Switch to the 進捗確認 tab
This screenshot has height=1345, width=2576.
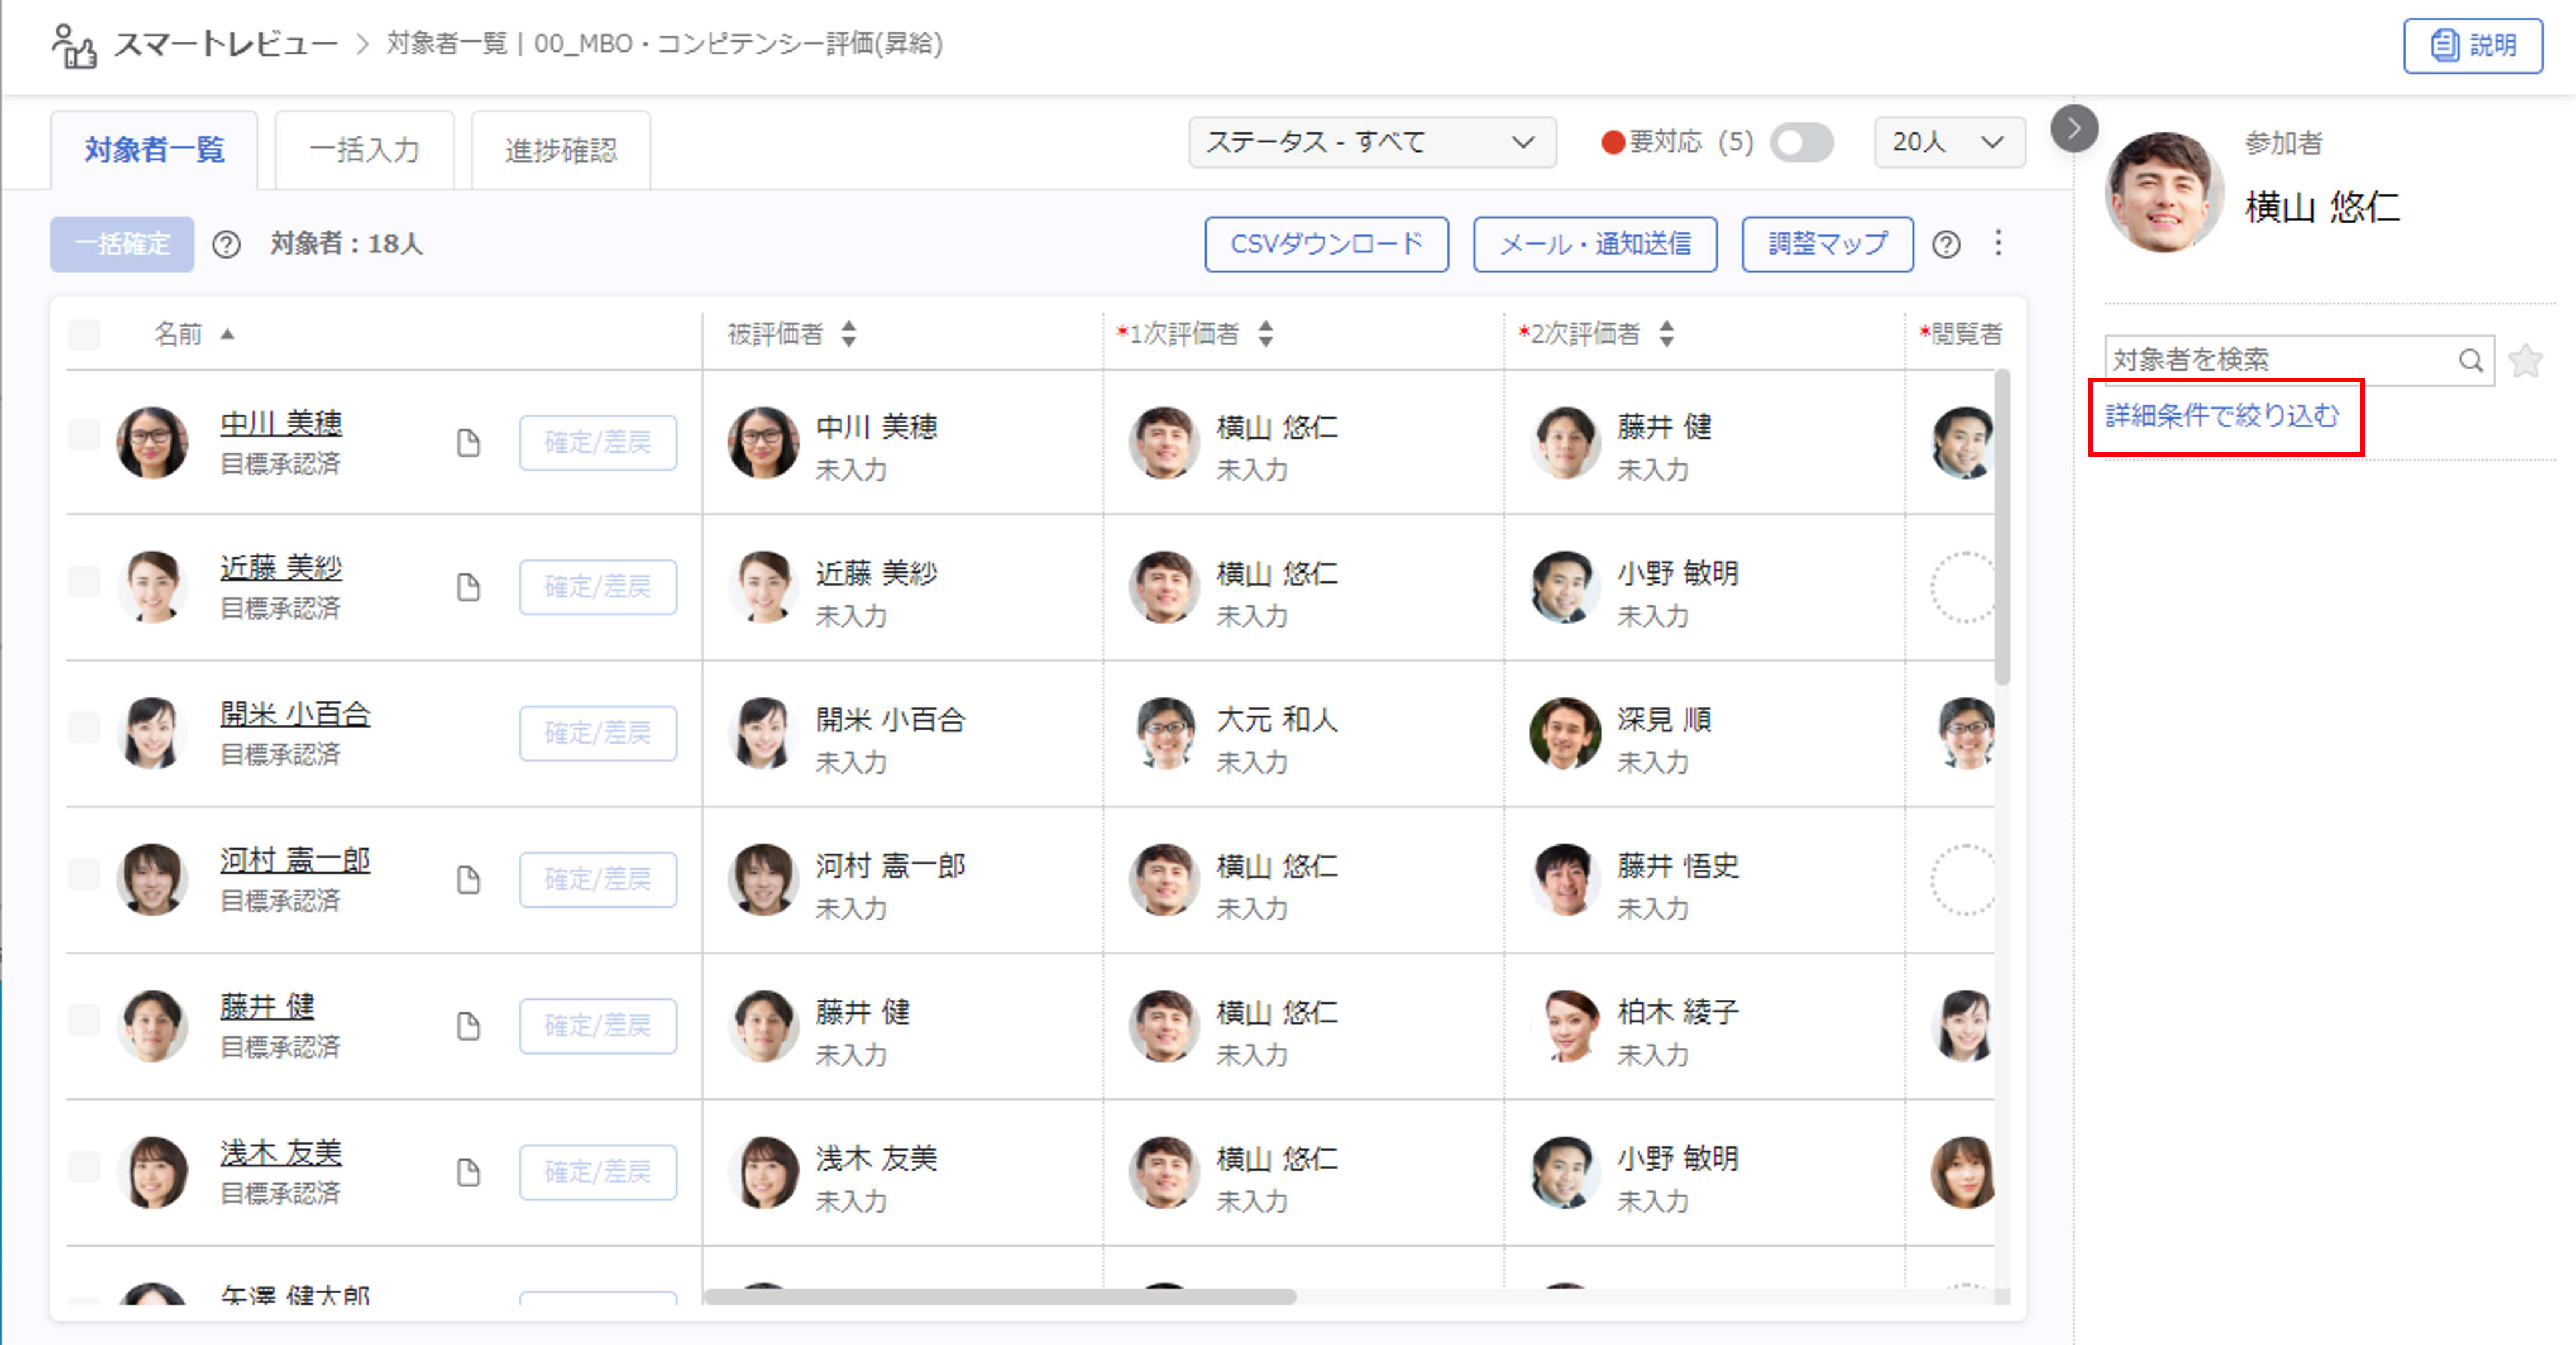point(560,150)
